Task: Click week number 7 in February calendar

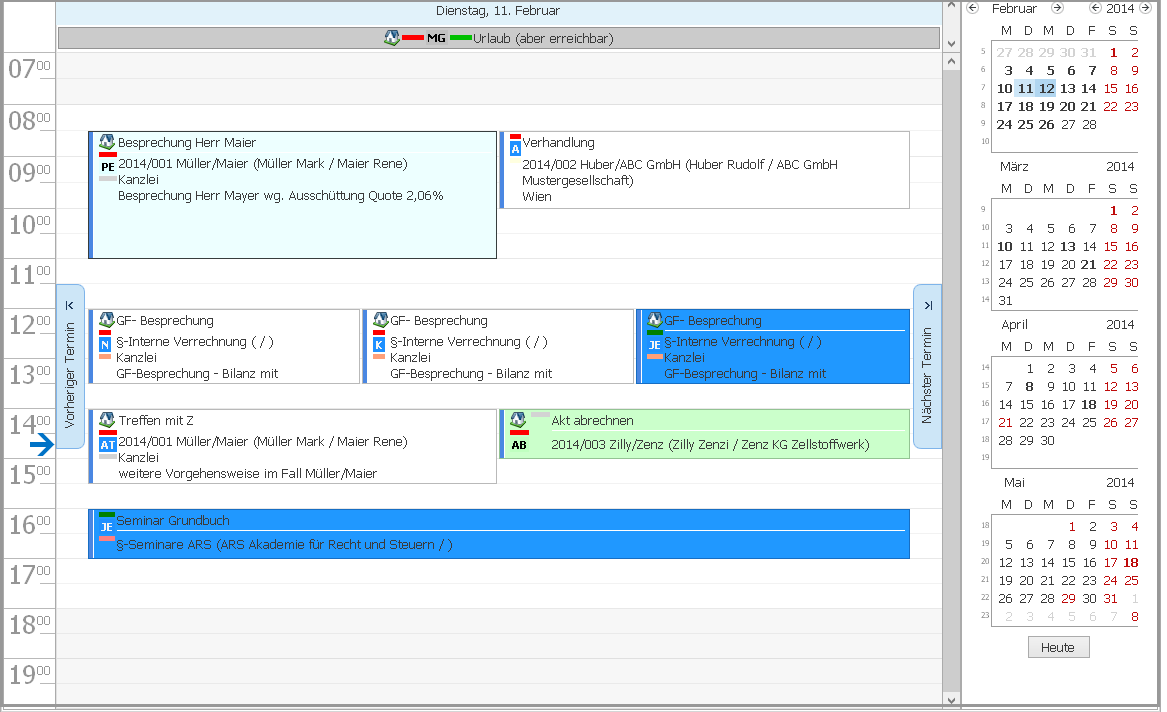Action: click(983, 88)
